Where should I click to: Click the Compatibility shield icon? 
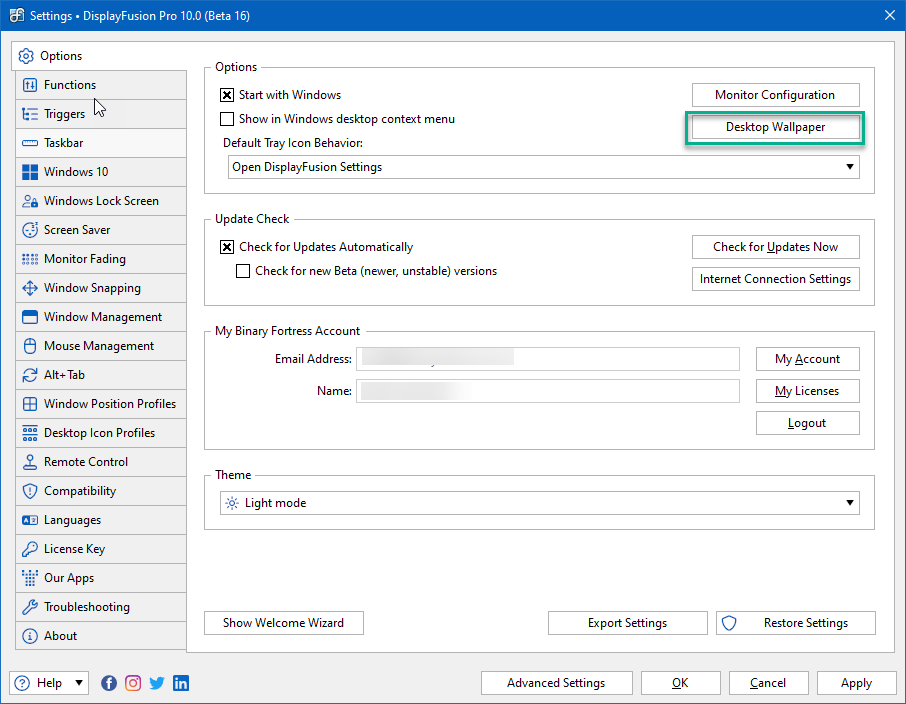click(x=29, y=491)
